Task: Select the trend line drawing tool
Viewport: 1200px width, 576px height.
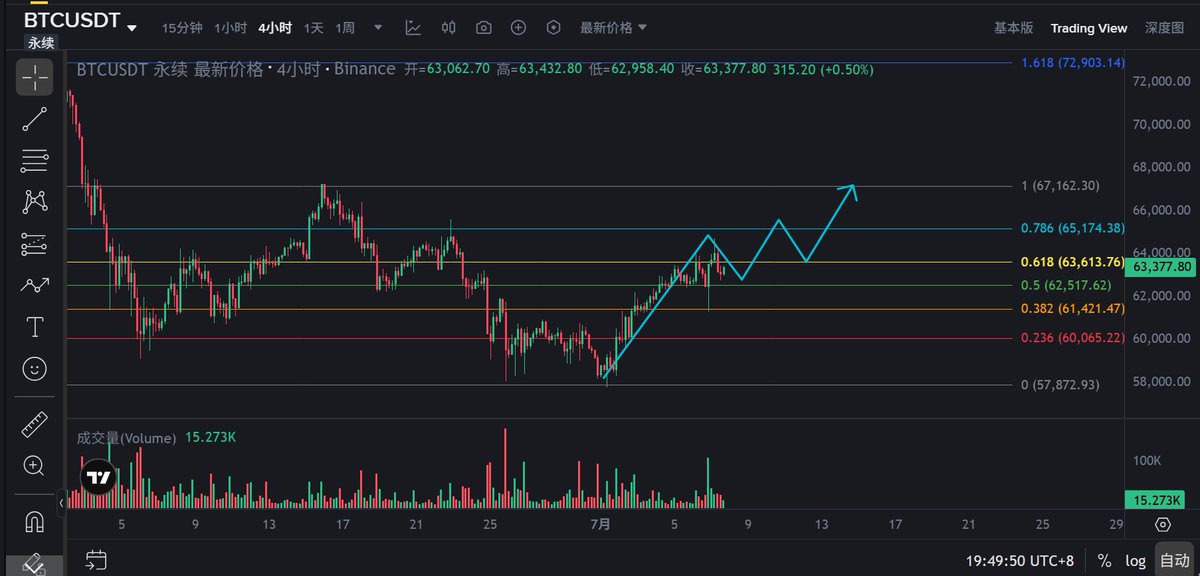Action: click(x=34, y=119)
